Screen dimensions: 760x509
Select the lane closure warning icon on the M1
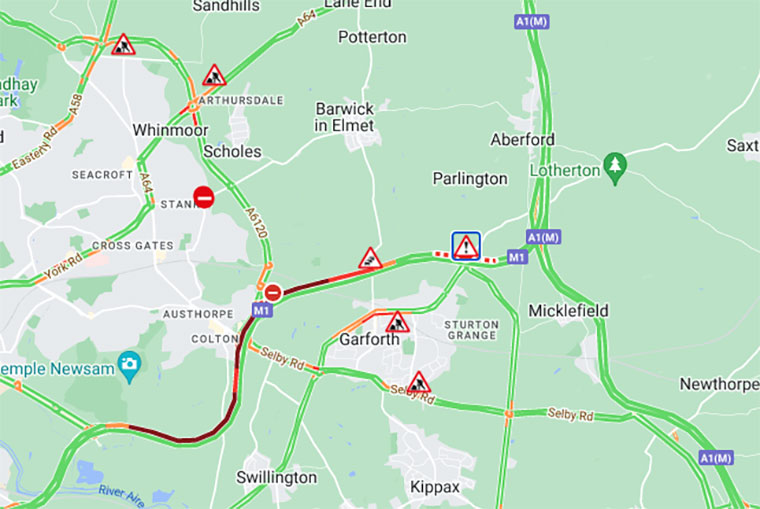pyautogui.click(x=370, y=258)
